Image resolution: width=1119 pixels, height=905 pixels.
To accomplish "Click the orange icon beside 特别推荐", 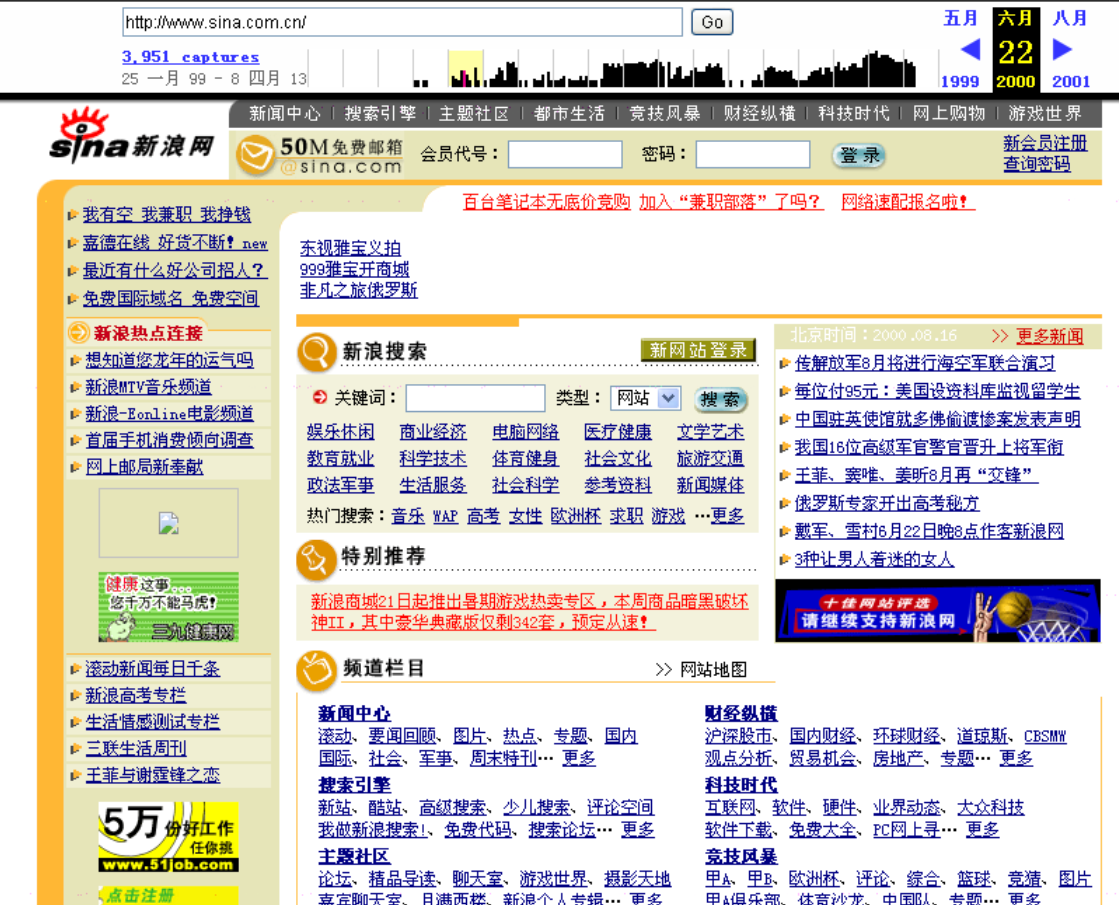I will (315, 560).
